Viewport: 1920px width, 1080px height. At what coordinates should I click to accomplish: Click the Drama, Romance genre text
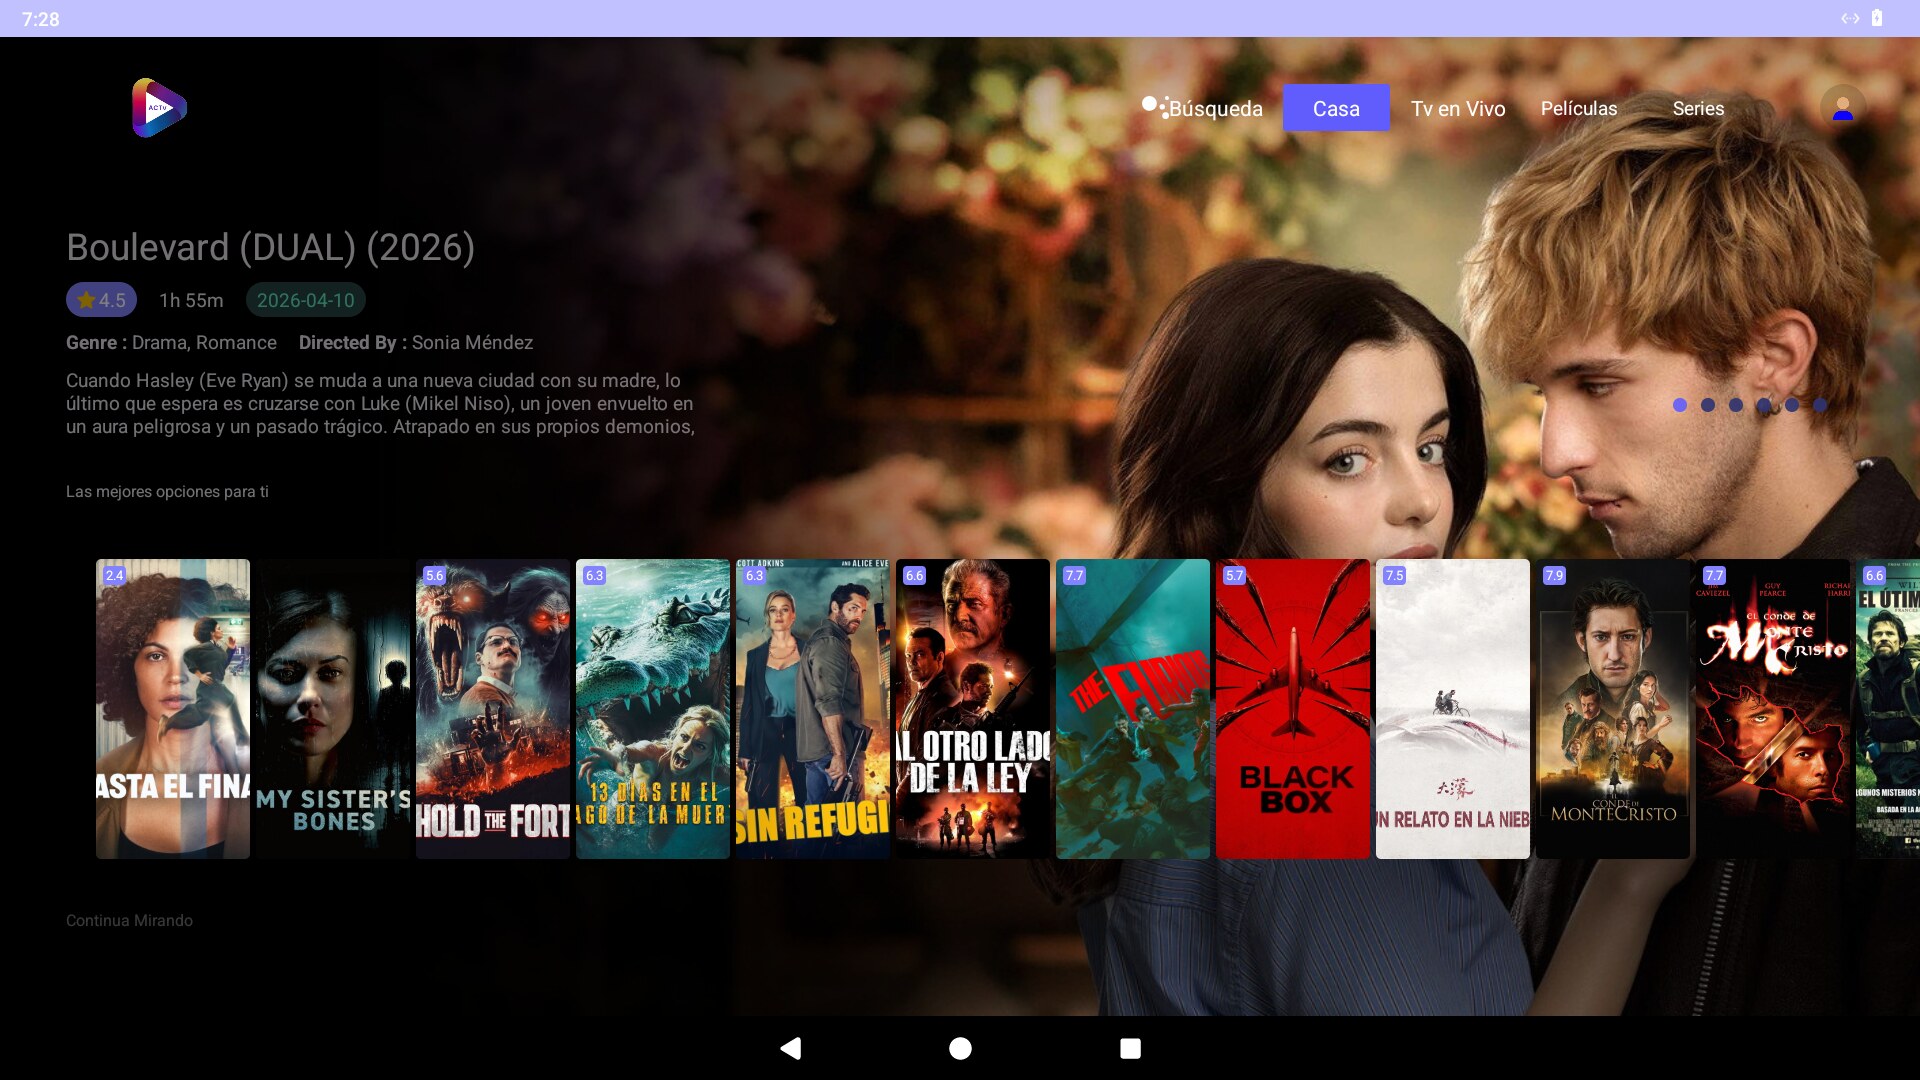coord(204,342)
